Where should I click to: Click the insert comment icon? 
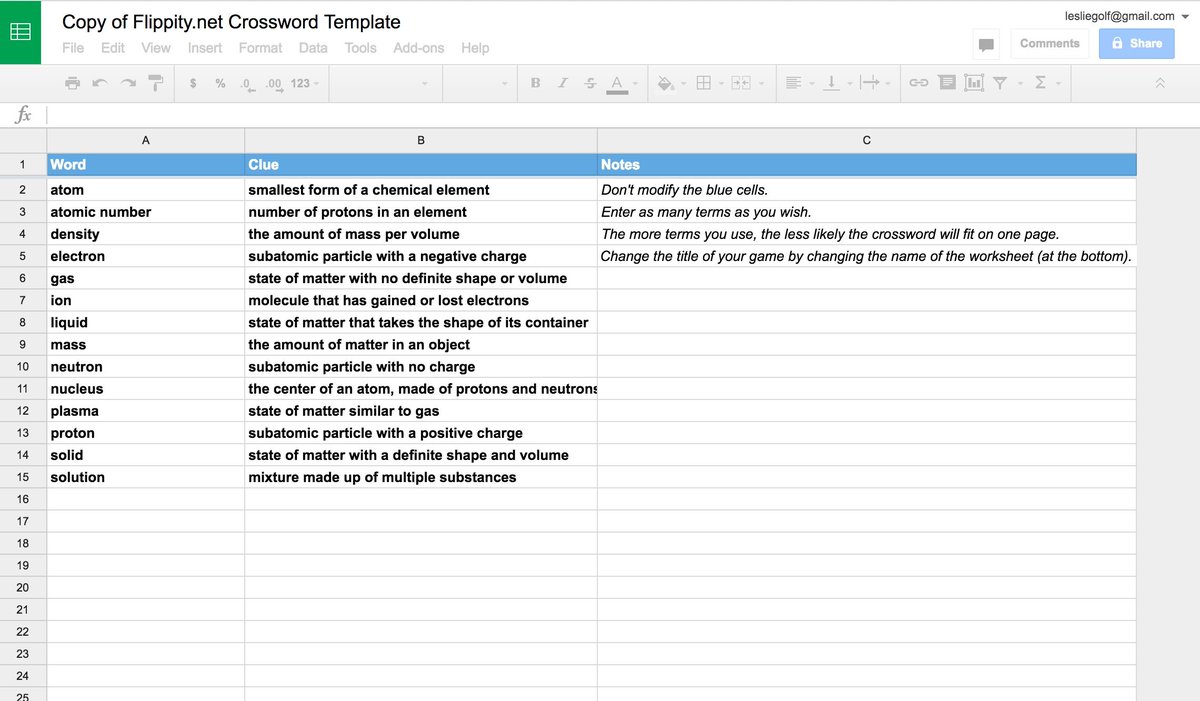coord(946,83)
